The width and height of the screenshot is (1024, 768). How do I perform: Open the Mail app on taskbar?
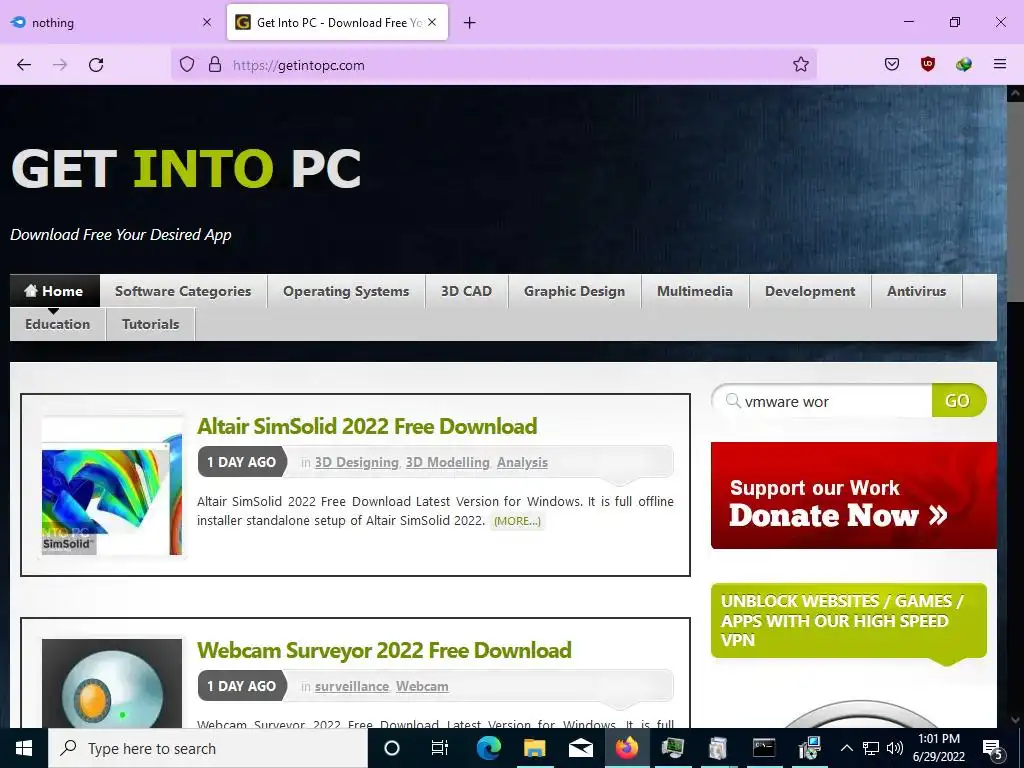pos(581,748)
